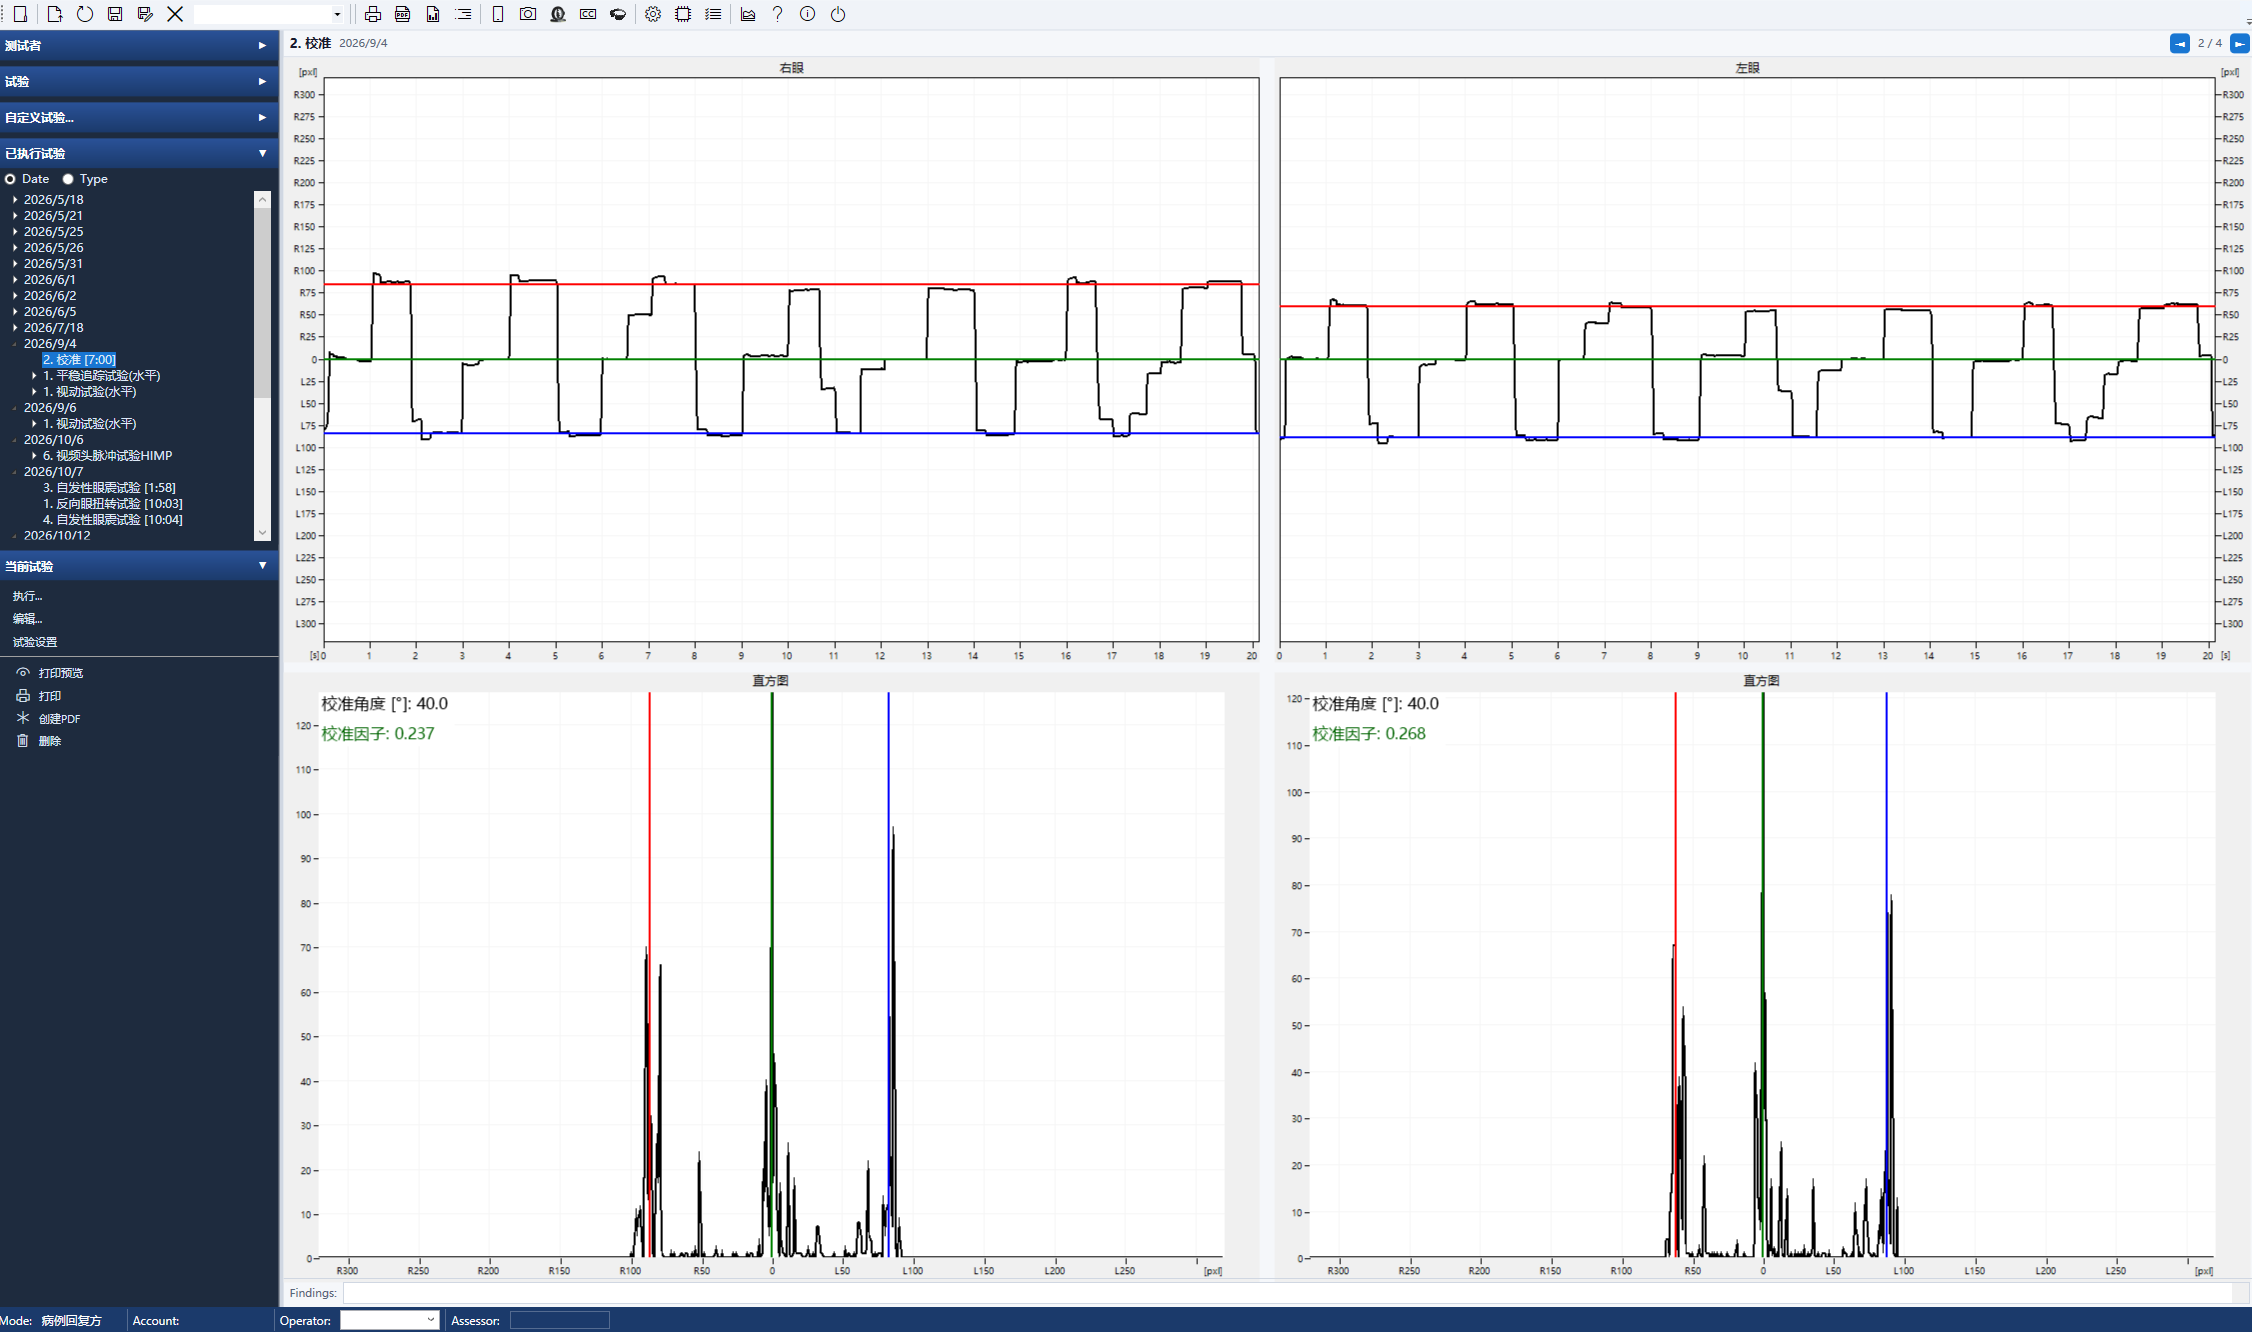Click 执行... in current test panel
2252x1332 pixels.
pos(27,596)
